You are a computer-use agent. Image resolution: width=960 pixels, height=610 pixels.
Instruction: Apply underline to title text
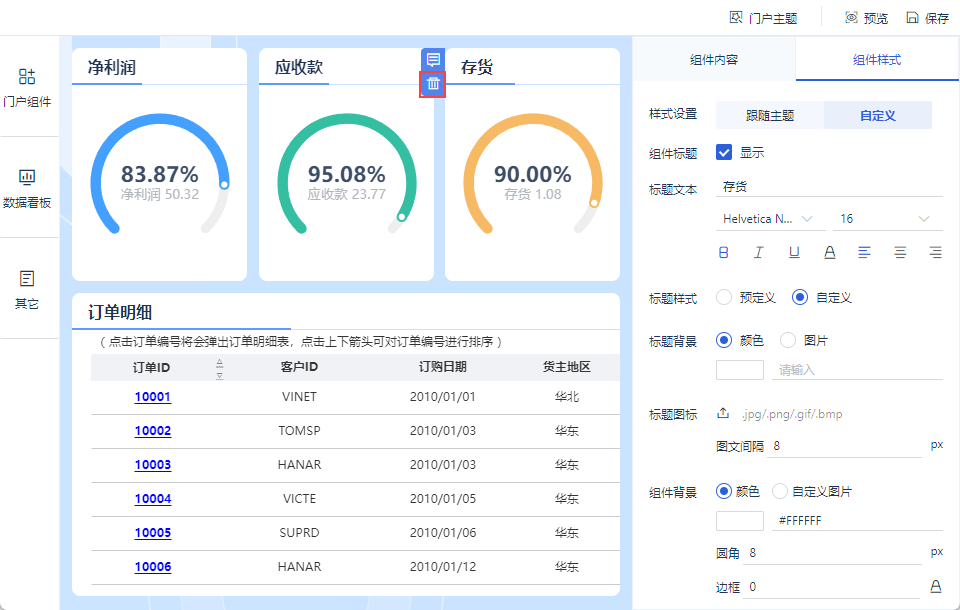(x=794, y=253)
